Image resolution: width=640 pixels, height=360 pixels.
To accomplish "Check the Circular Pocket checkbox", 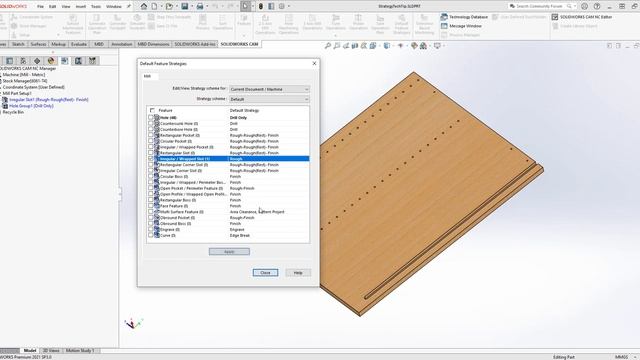I will pyautogui.click(x=151, y=141).
